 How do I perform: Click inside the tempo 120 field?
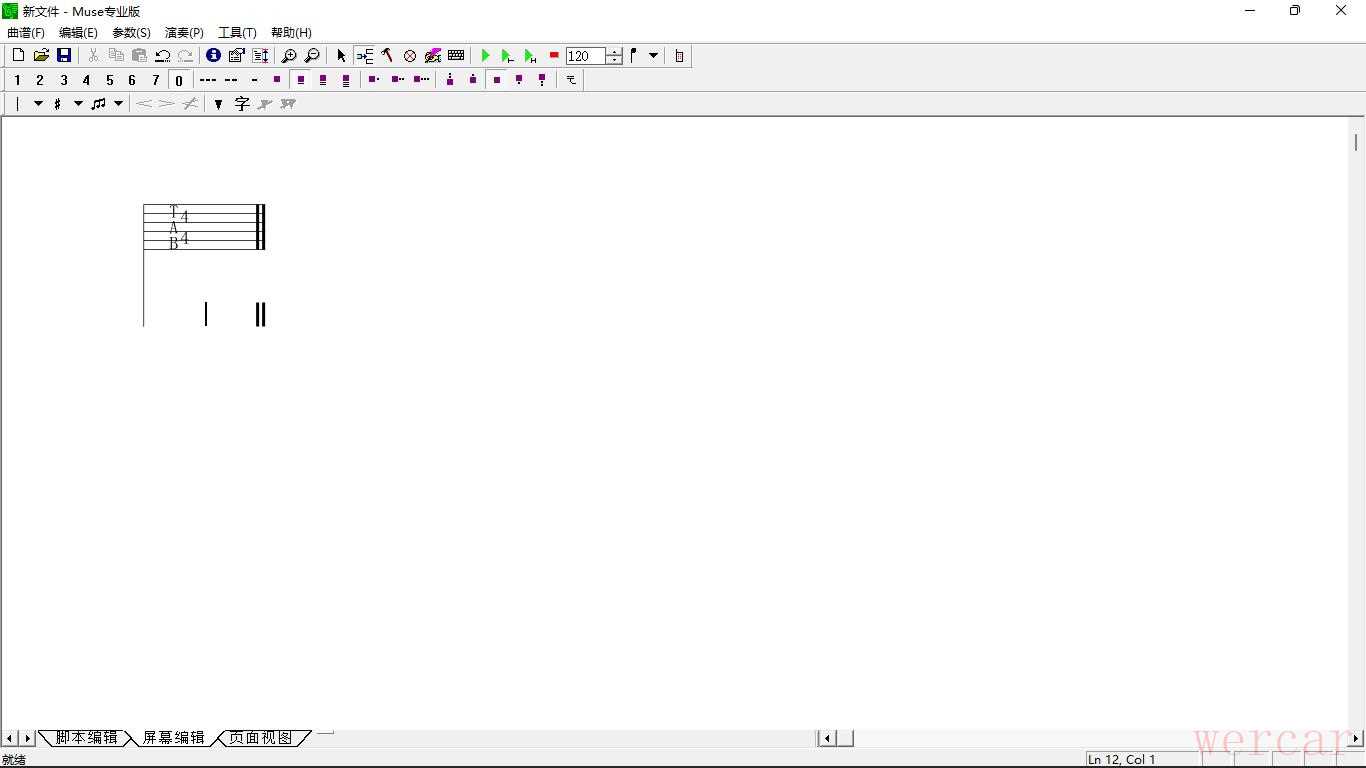pos(585,57)
